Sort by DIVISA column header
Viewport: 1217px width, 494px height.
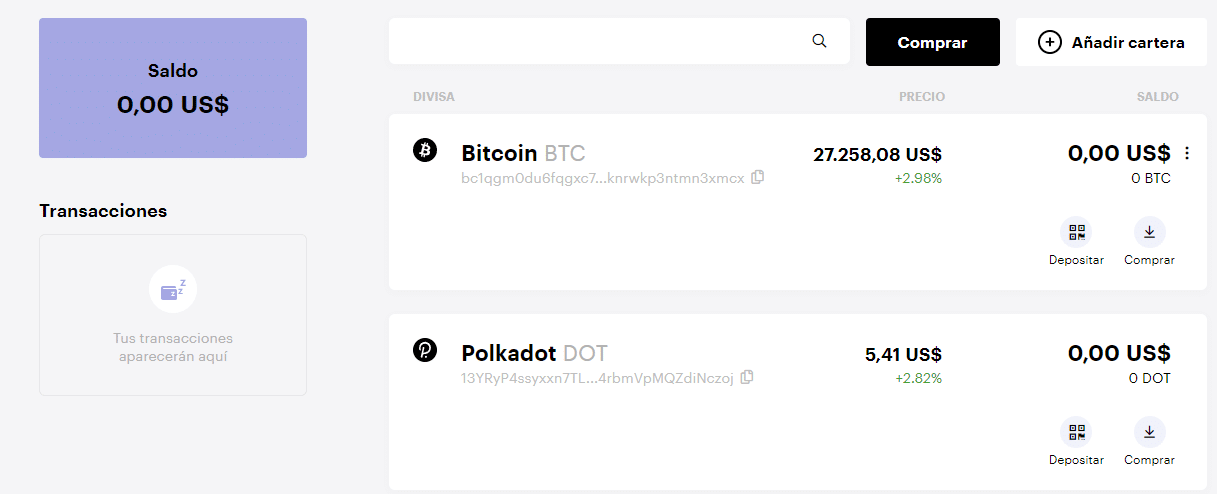click(x=434, y=97)
